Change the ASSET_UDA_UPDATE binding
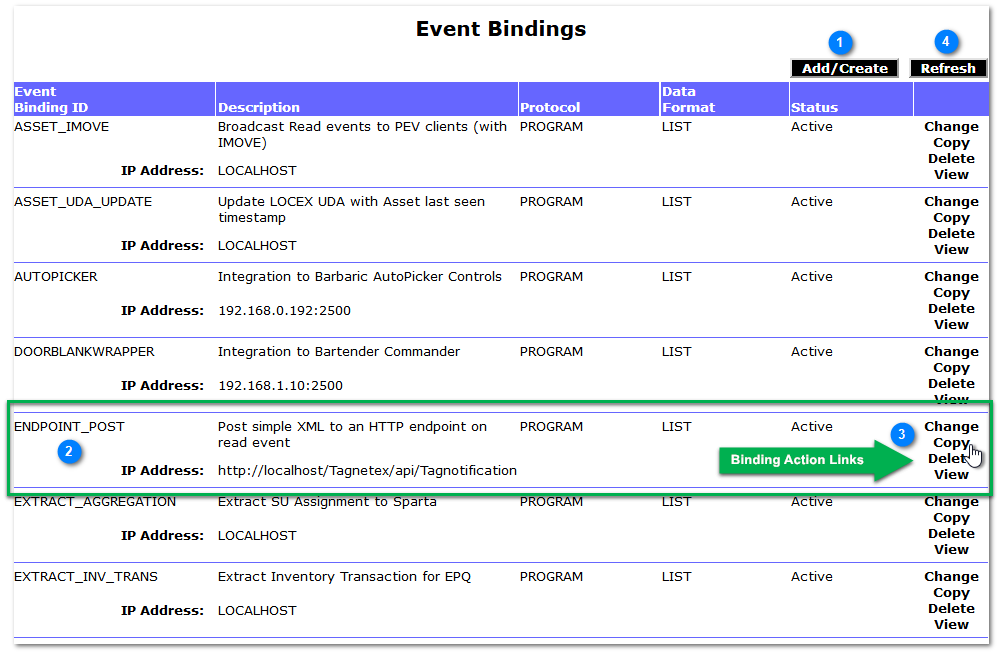 951,202
